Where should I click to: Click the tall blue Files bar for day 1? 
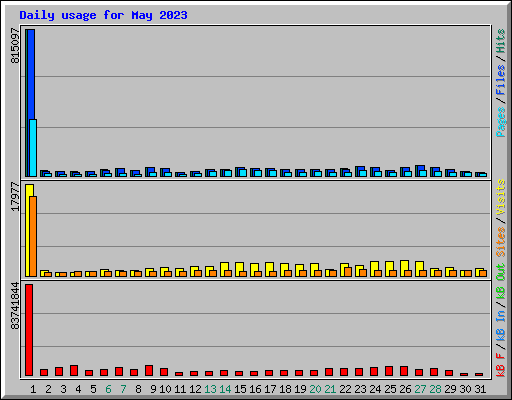(31, 74)
